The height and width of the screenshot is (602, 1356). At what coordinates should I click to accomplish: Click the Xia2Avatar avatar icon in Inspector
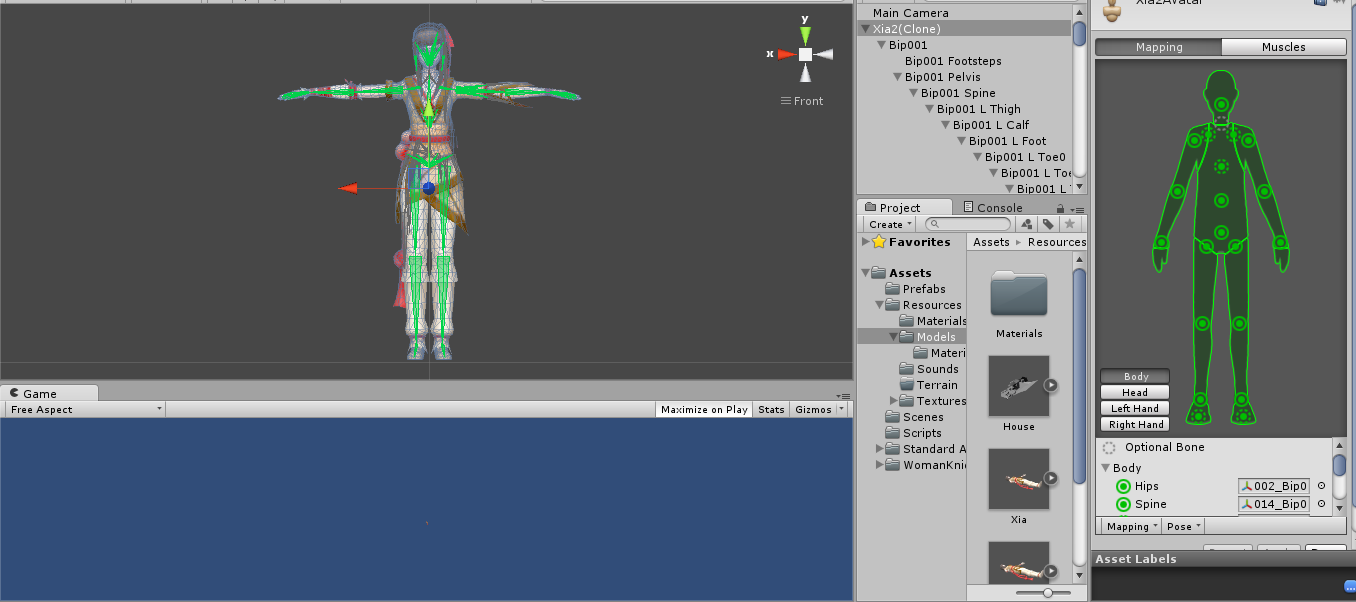(1110, 8)
